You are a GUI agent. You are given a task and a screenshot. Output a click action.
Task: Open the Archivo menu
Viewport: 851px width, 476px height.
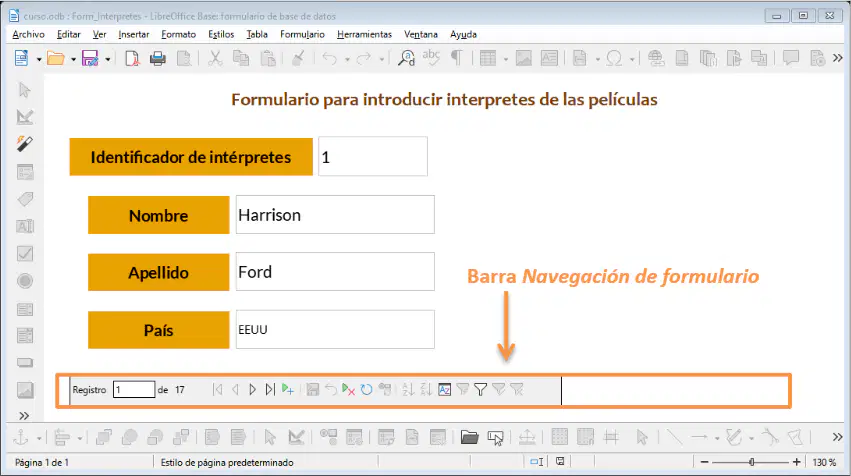point(28,34)
